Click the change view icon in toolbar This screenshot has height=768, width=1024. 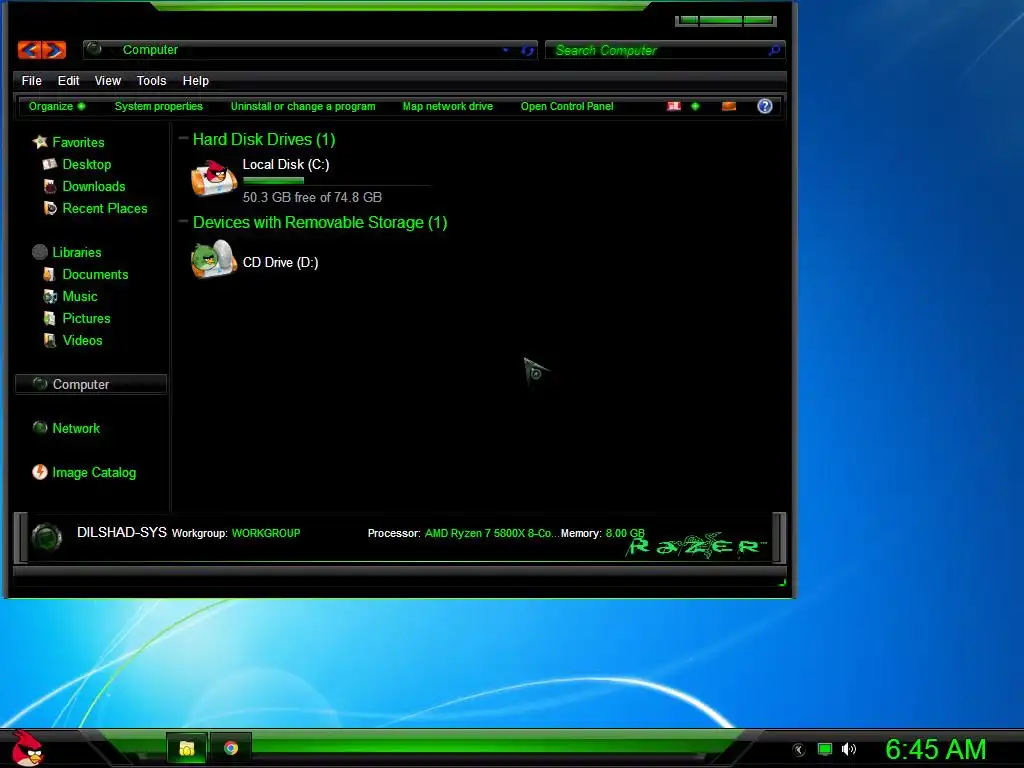[x=674, y=106]
